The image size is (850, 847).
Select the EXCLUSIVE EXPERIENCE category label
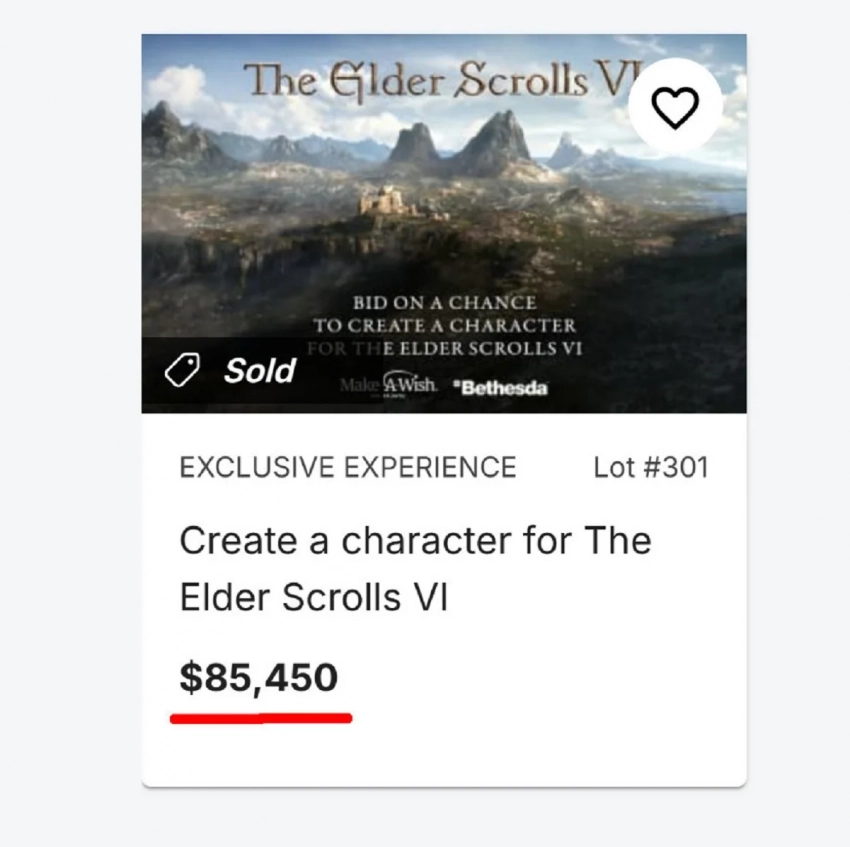click(x=347, y=467)
